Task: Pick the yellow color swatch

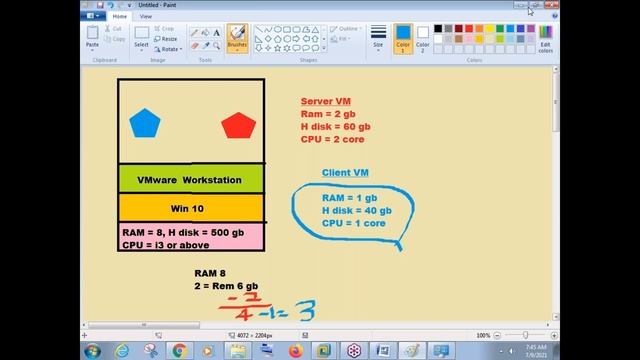Action: click(490, 29)
